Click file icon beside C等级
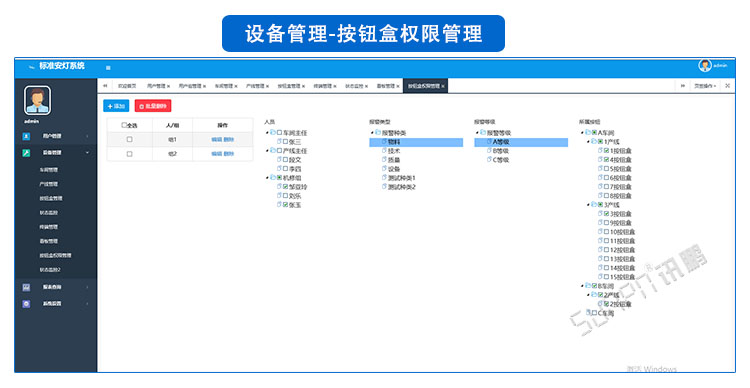This screenshot has width=750, height=388. click(x=489, y=159)
